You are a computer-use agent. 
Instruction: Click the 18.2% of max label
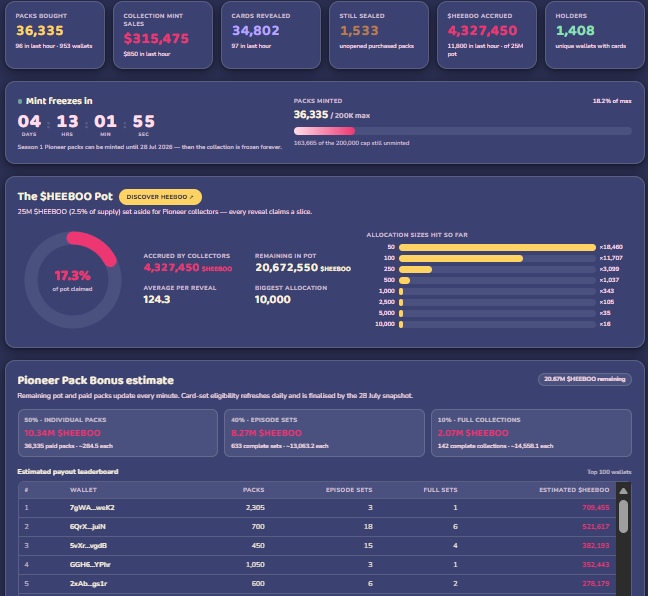(612, 101)
